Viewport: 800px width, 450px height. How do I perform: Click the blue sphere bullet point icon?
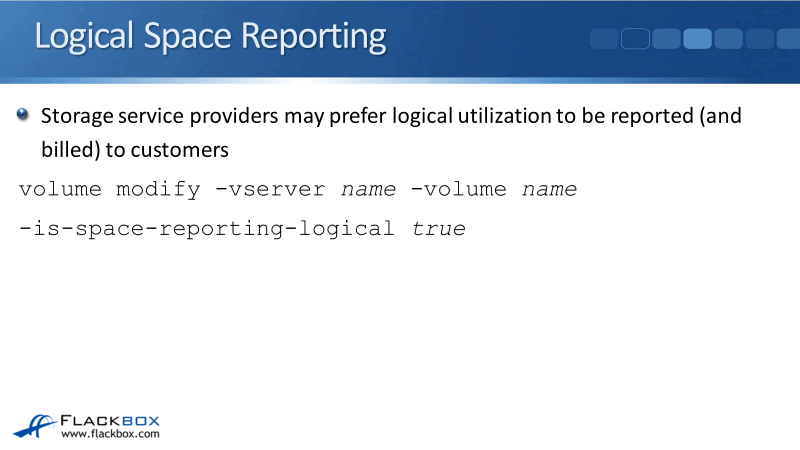point(24,116)
